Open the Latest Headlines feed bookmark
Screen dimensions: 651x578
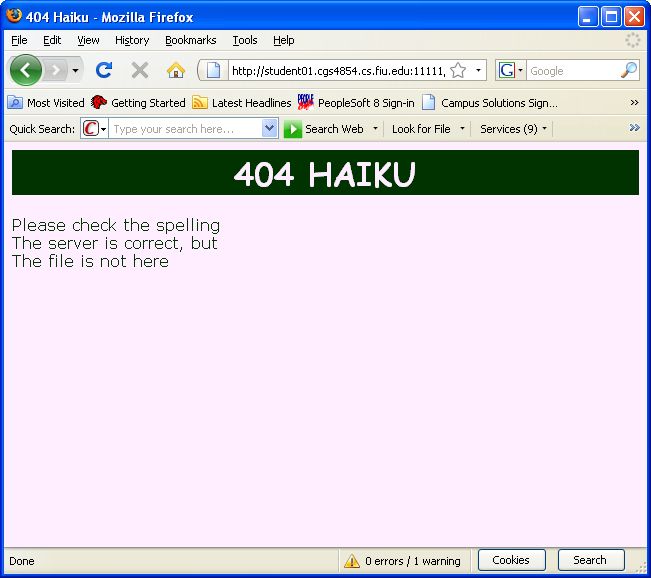click(242, 103)
